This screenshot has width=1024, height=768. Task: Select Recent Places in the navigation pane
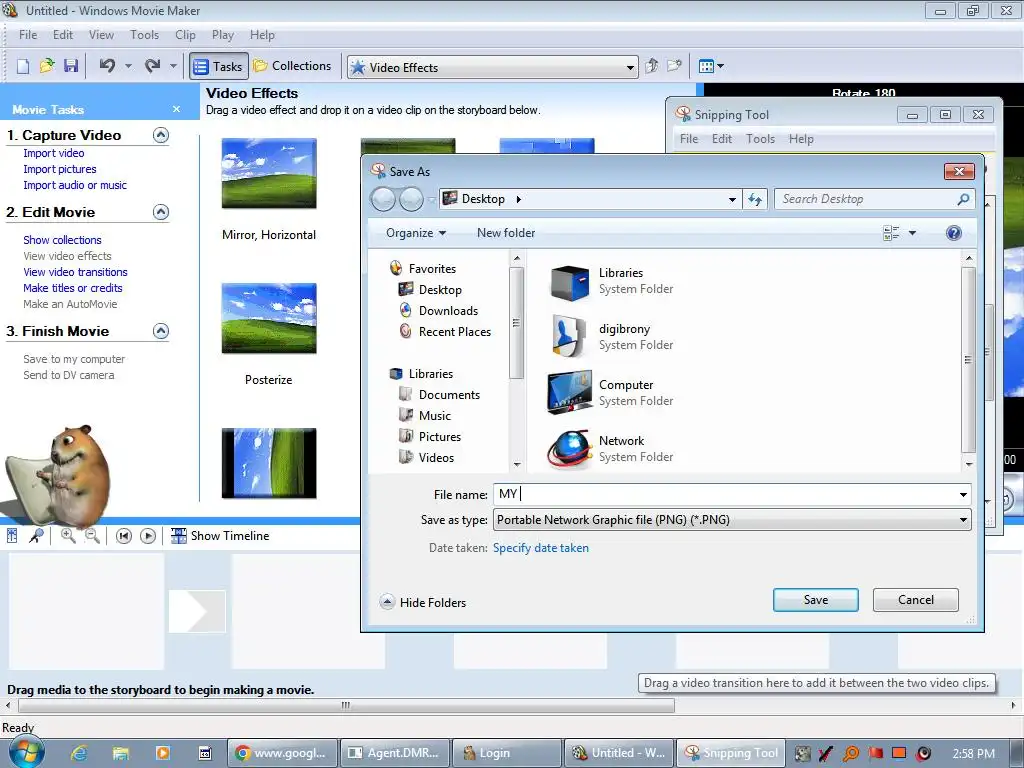click(445, 332)
